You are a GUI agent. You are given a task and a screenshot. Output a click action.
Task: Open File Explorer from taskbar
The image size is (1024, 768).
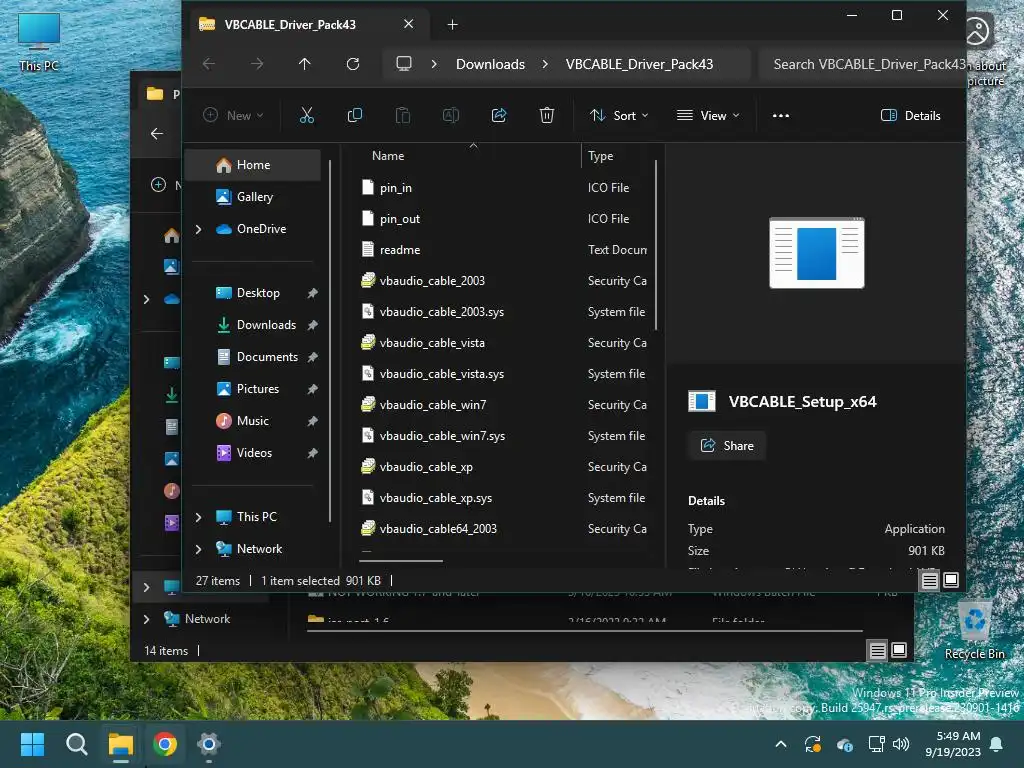(121, 744)
